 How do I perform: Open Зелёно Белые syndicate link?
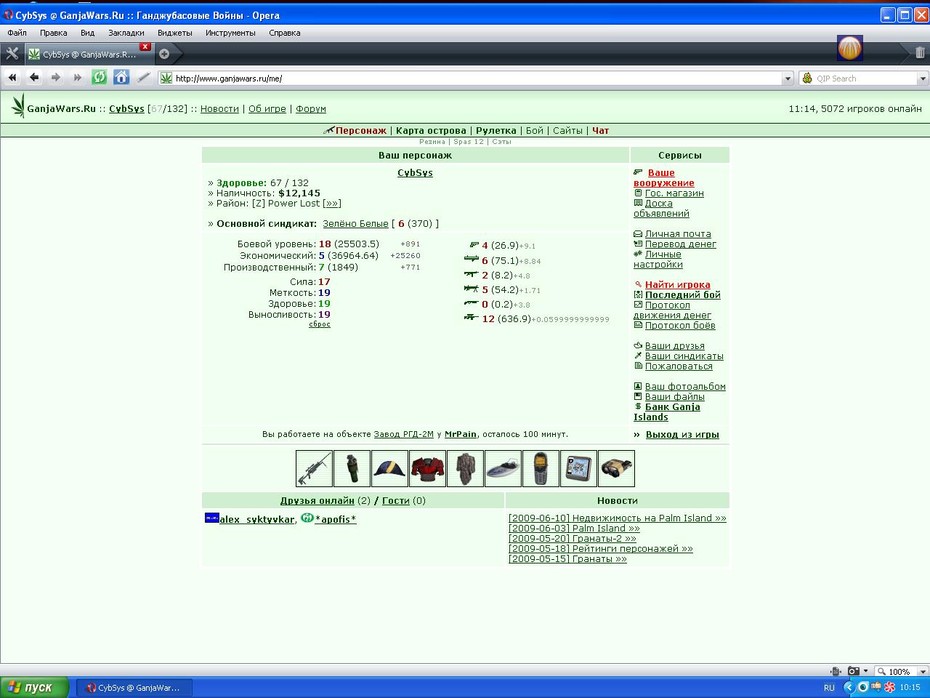[355, 224]
